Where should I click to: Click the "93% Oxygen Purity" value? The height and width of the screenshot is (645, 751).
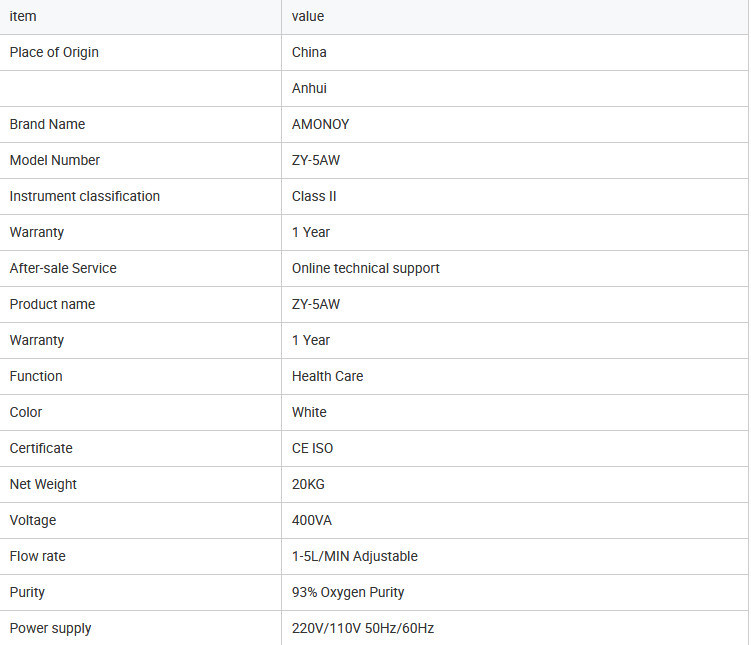coord(348,592)
